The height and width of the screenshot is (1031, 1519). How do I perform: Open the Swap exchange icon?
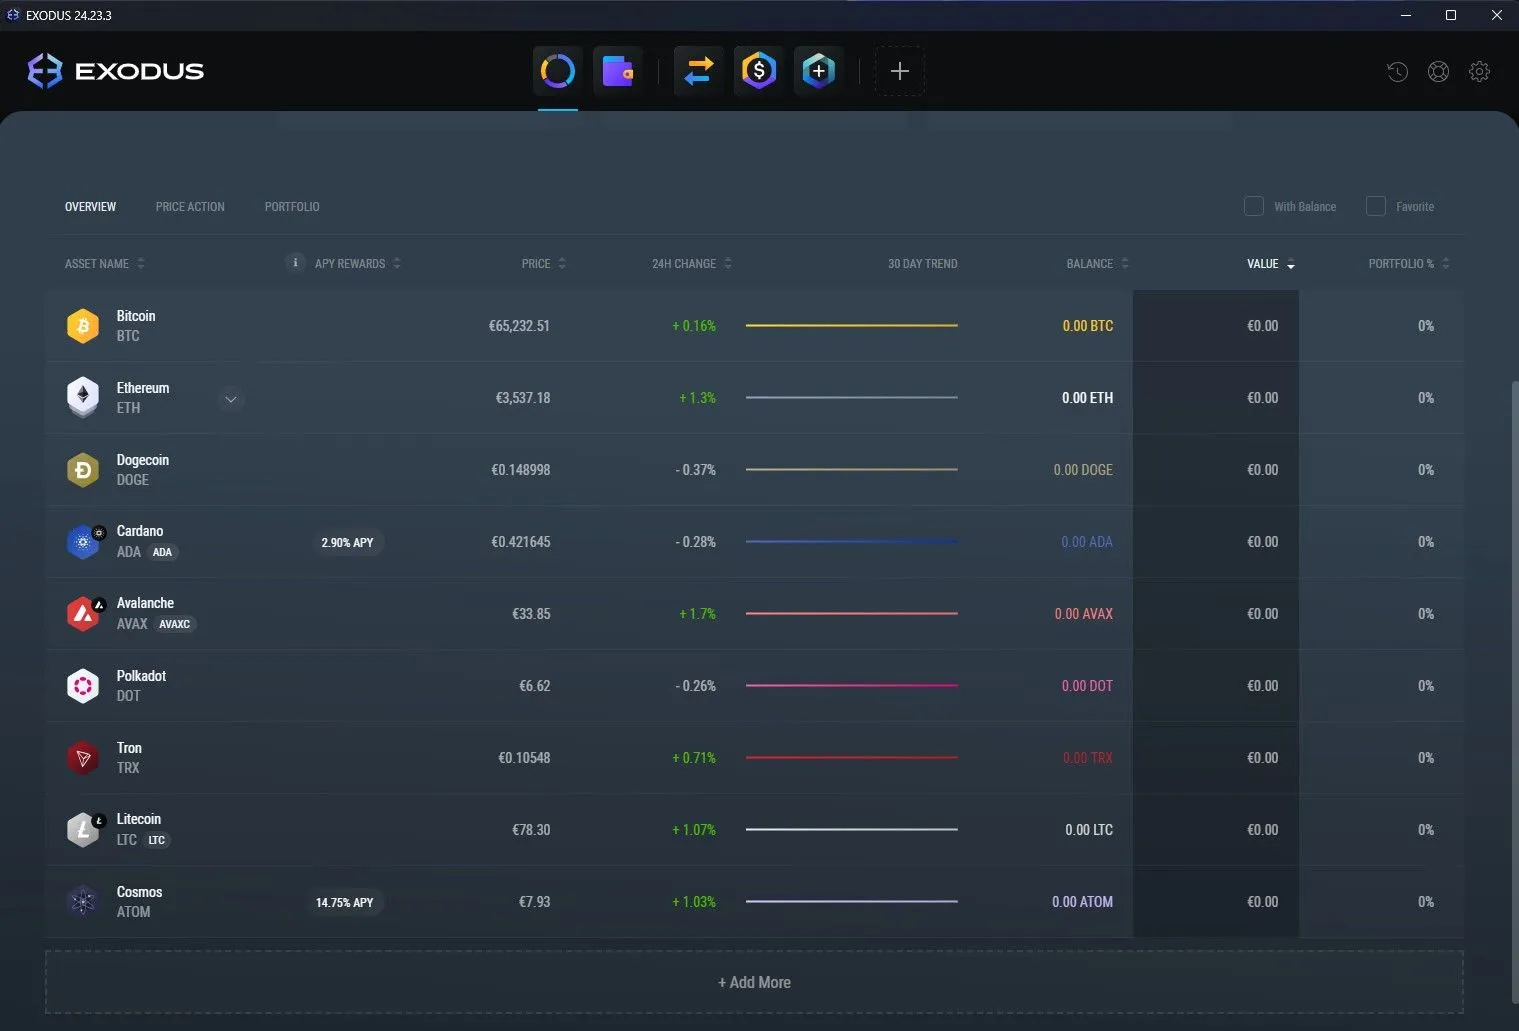(698, 70)
